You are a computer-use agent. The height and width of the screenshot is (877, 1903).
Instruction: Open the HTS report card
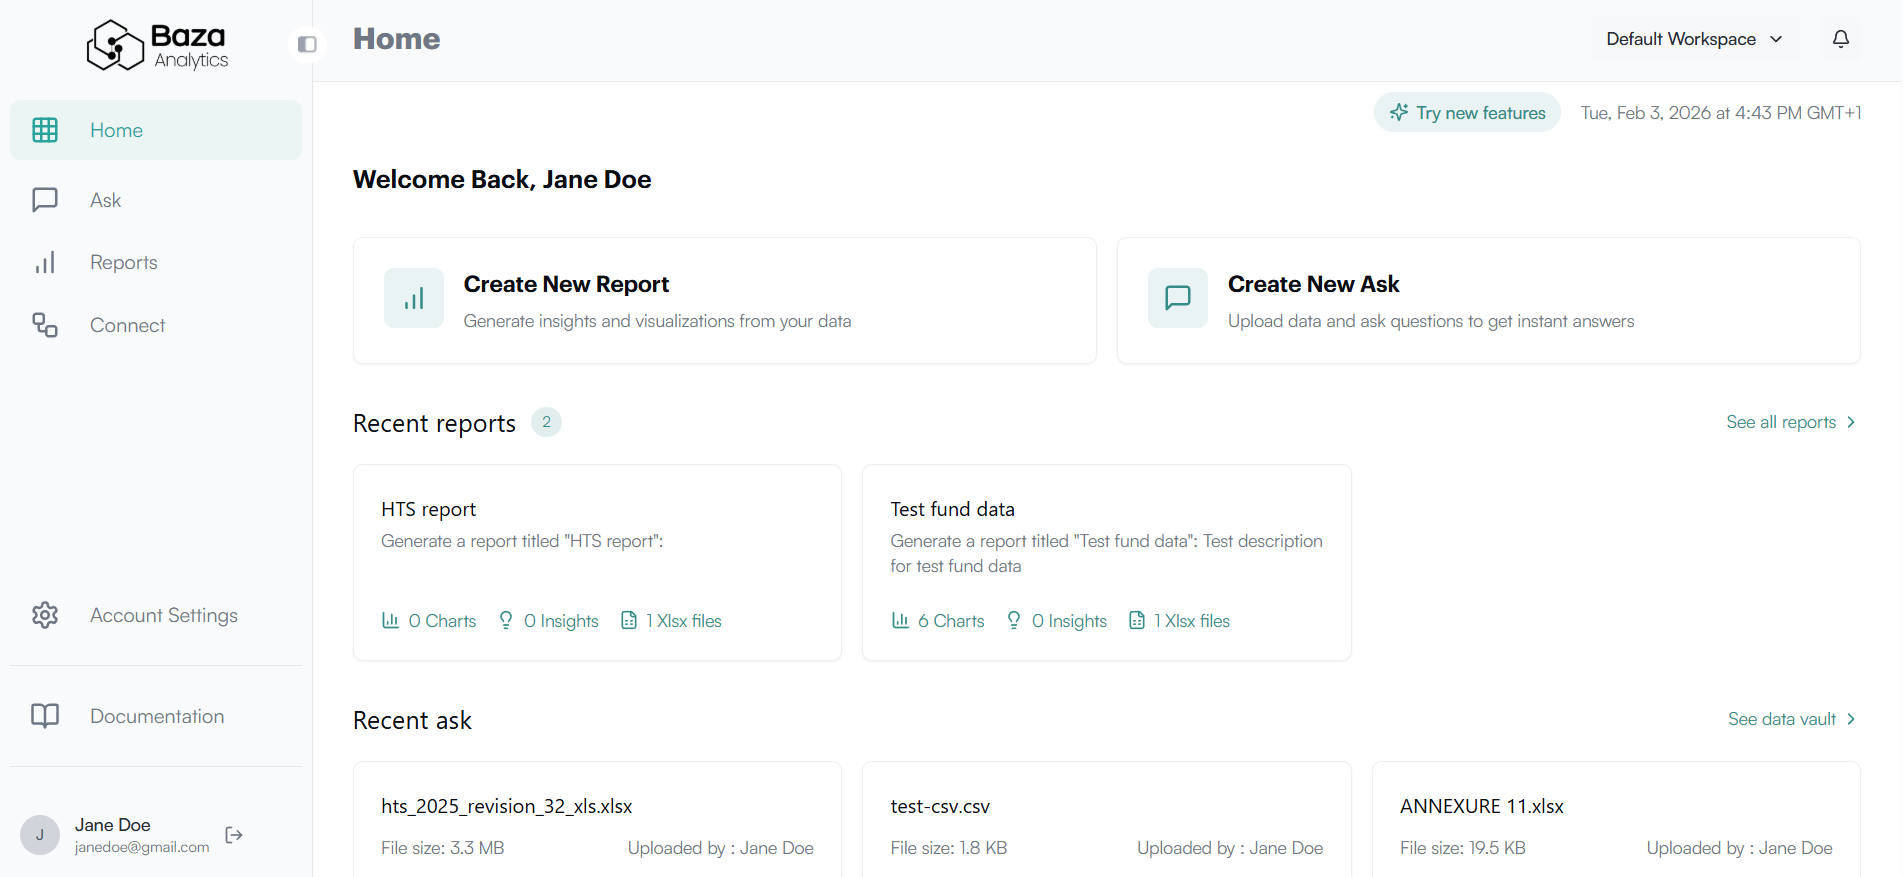pos(597,562)
